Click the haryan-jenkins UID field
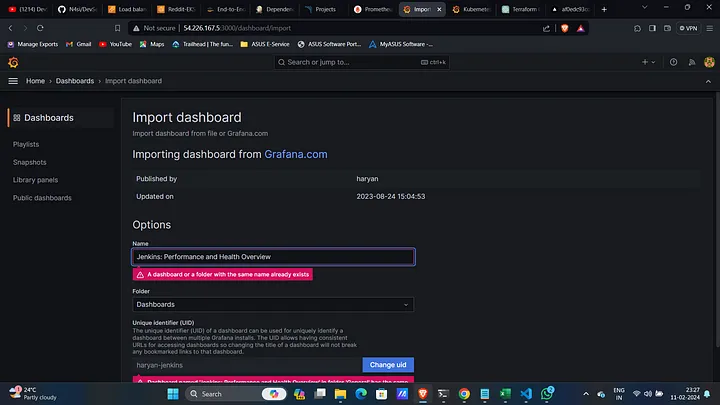720x405 pixels. pyautogui.click(x=247, y=365)
